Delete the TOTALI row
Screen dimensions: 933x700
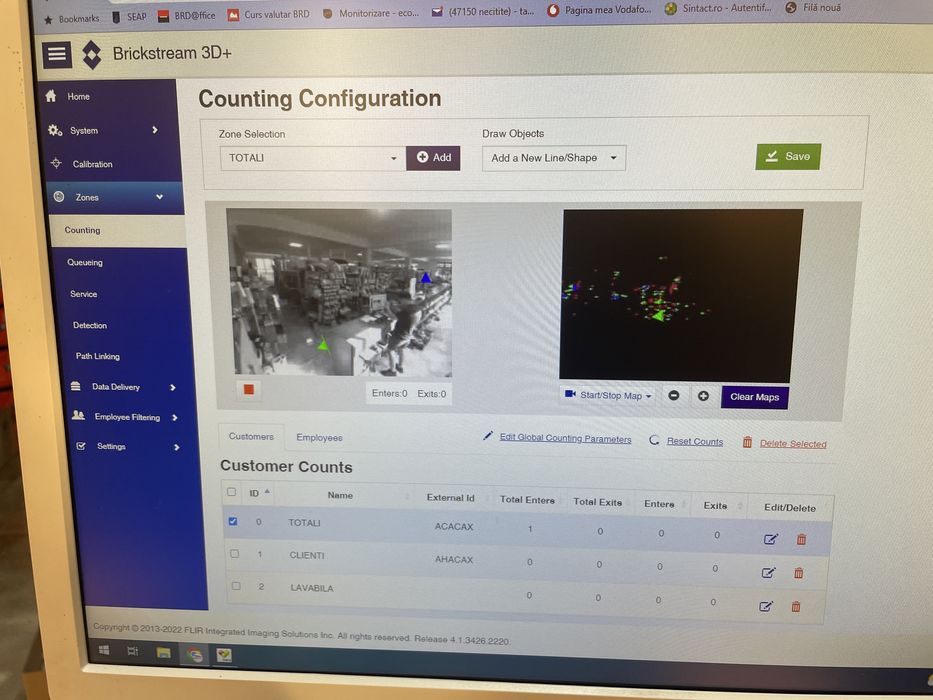[801, 539]
